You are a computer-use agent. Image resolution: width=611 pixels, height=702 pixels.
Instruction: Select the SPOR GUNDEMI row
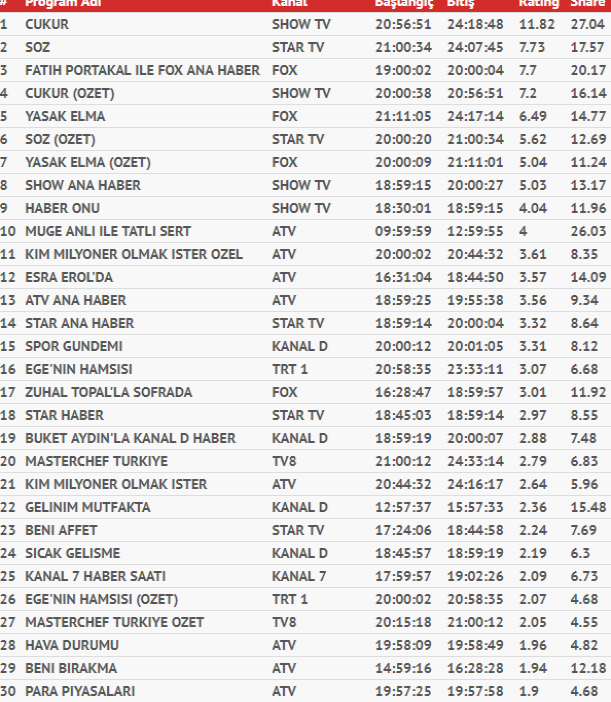pyautogui.click(x=74, y=346)
